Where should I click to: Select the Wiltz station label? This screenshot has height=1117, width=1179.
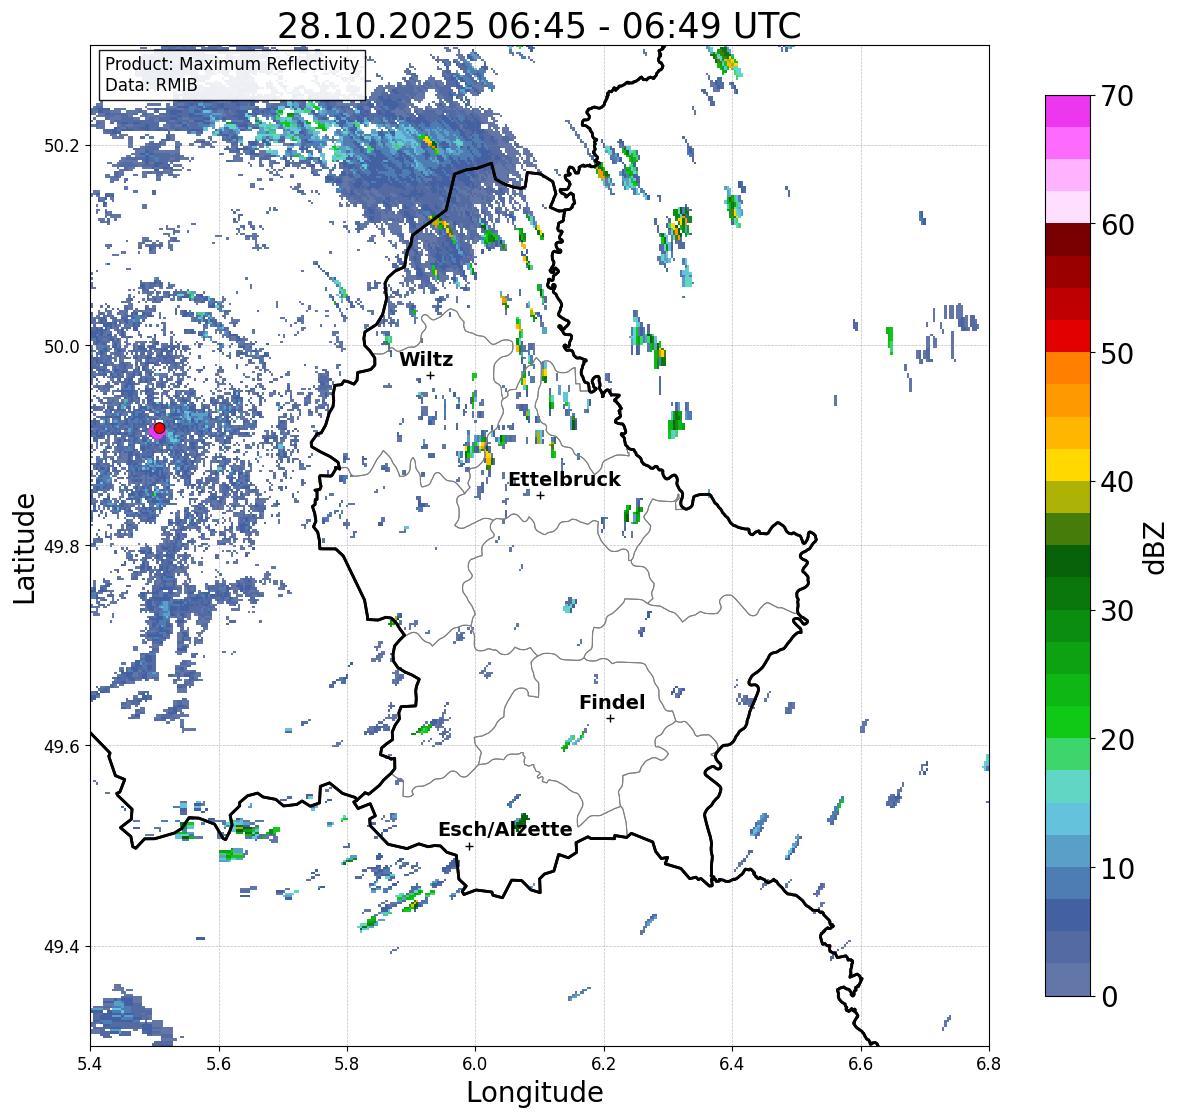click(x=426, y=359)
